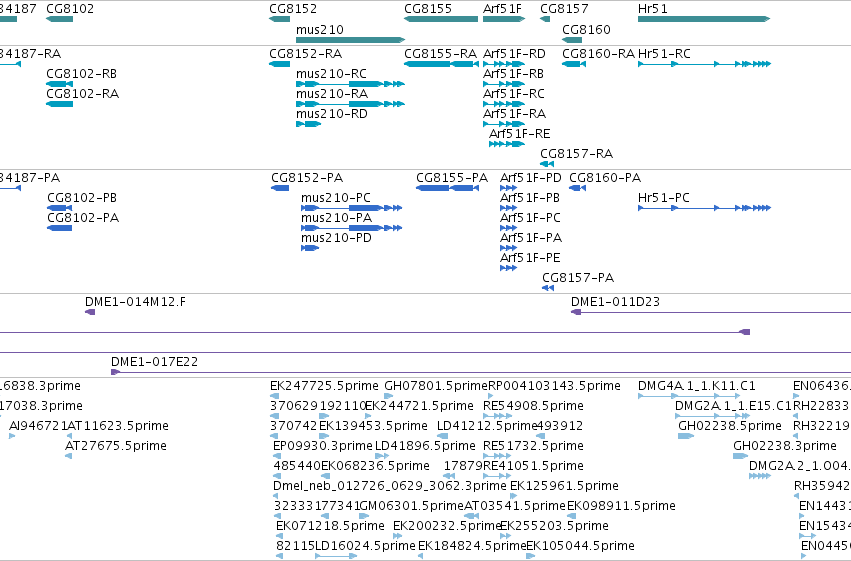Click EST EK125961.5prime
The height and width of the screenshot is (561, 851).
(x=514, y=496)
